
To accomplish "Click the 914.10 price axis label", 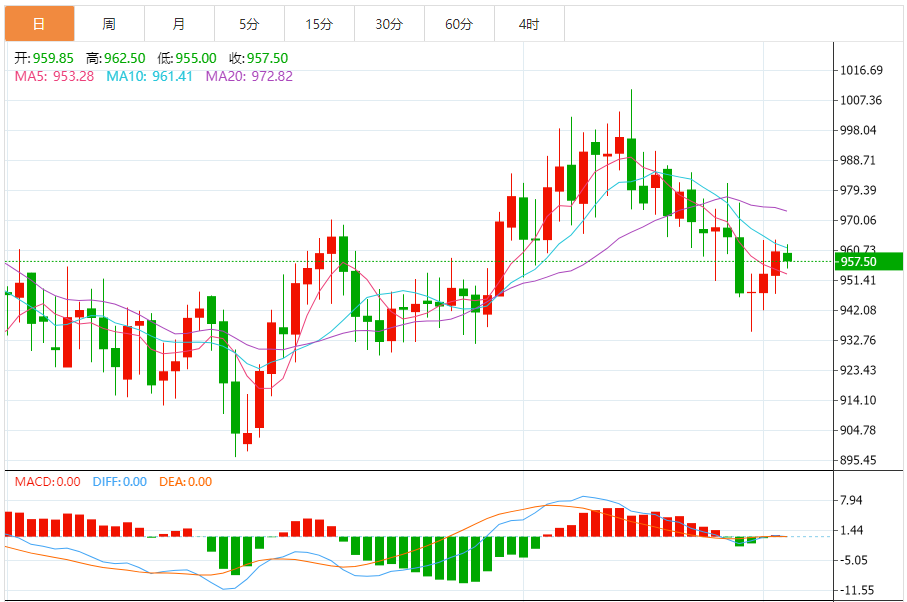I will coord(858,400).
